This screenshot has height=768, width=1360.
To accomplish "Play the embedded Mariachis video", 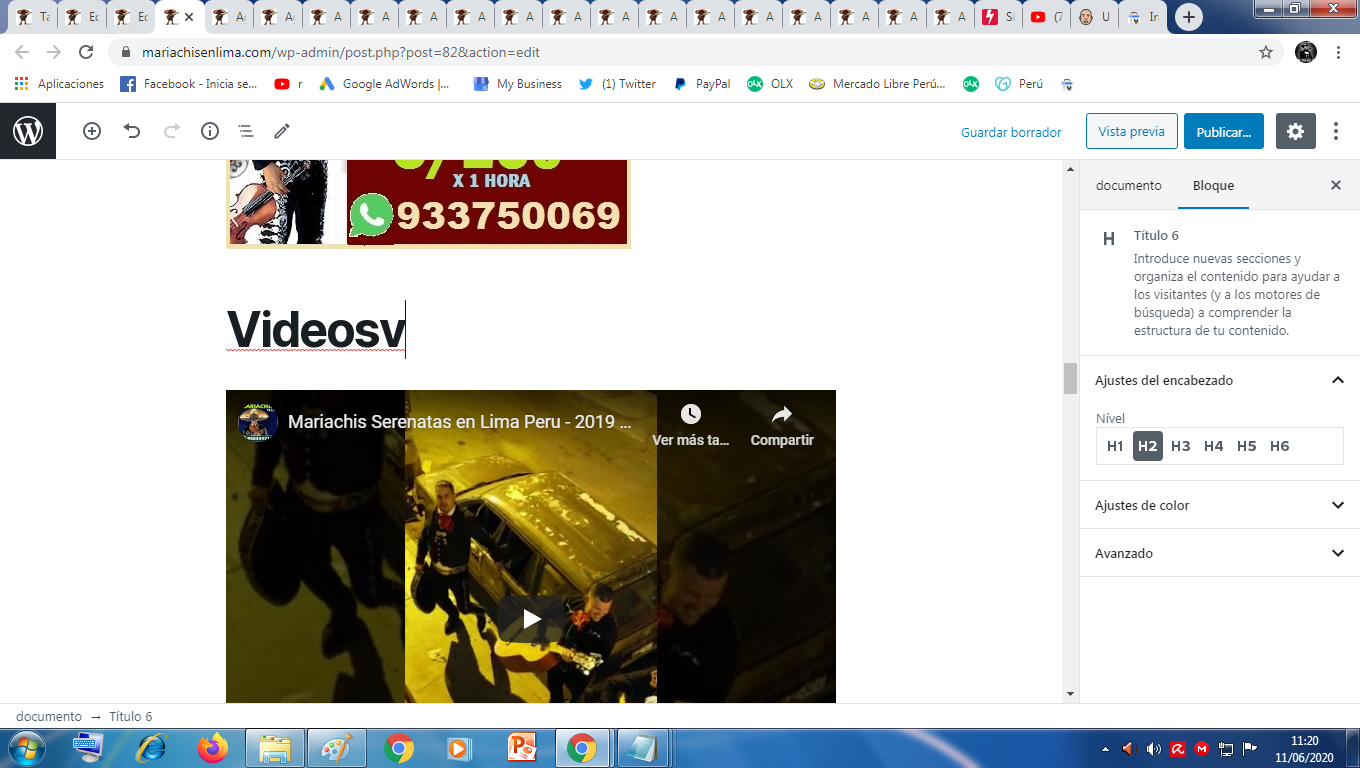I will coord(531,619).
